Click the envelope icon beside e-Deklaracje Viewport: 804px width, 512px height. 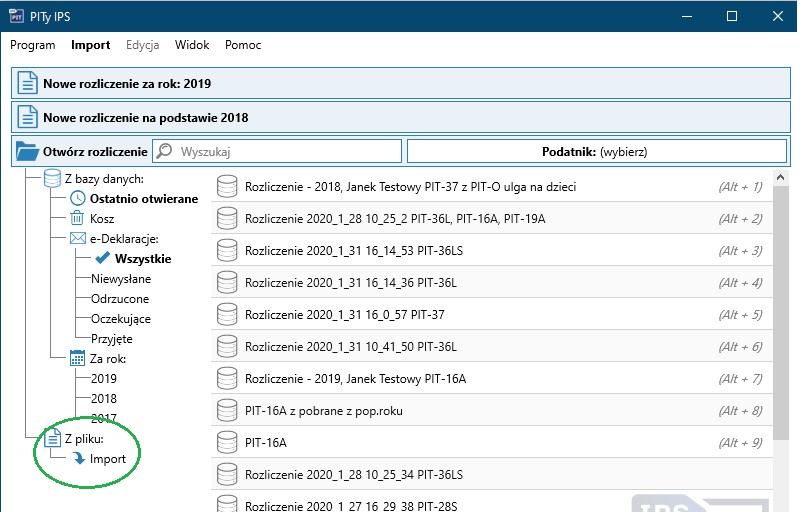click(x=77, y=239)
